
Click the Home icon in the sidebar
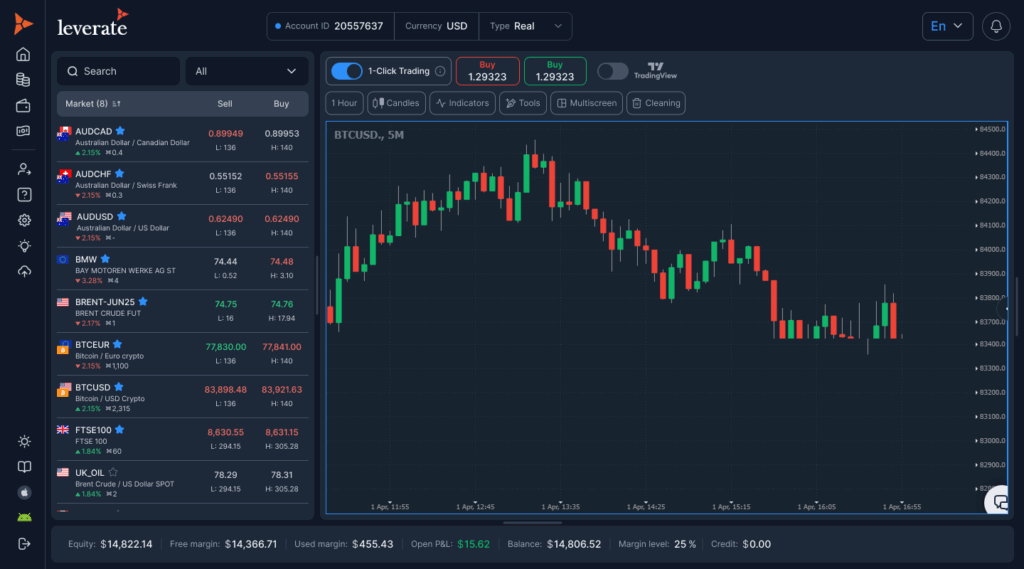tap(23, 54)
